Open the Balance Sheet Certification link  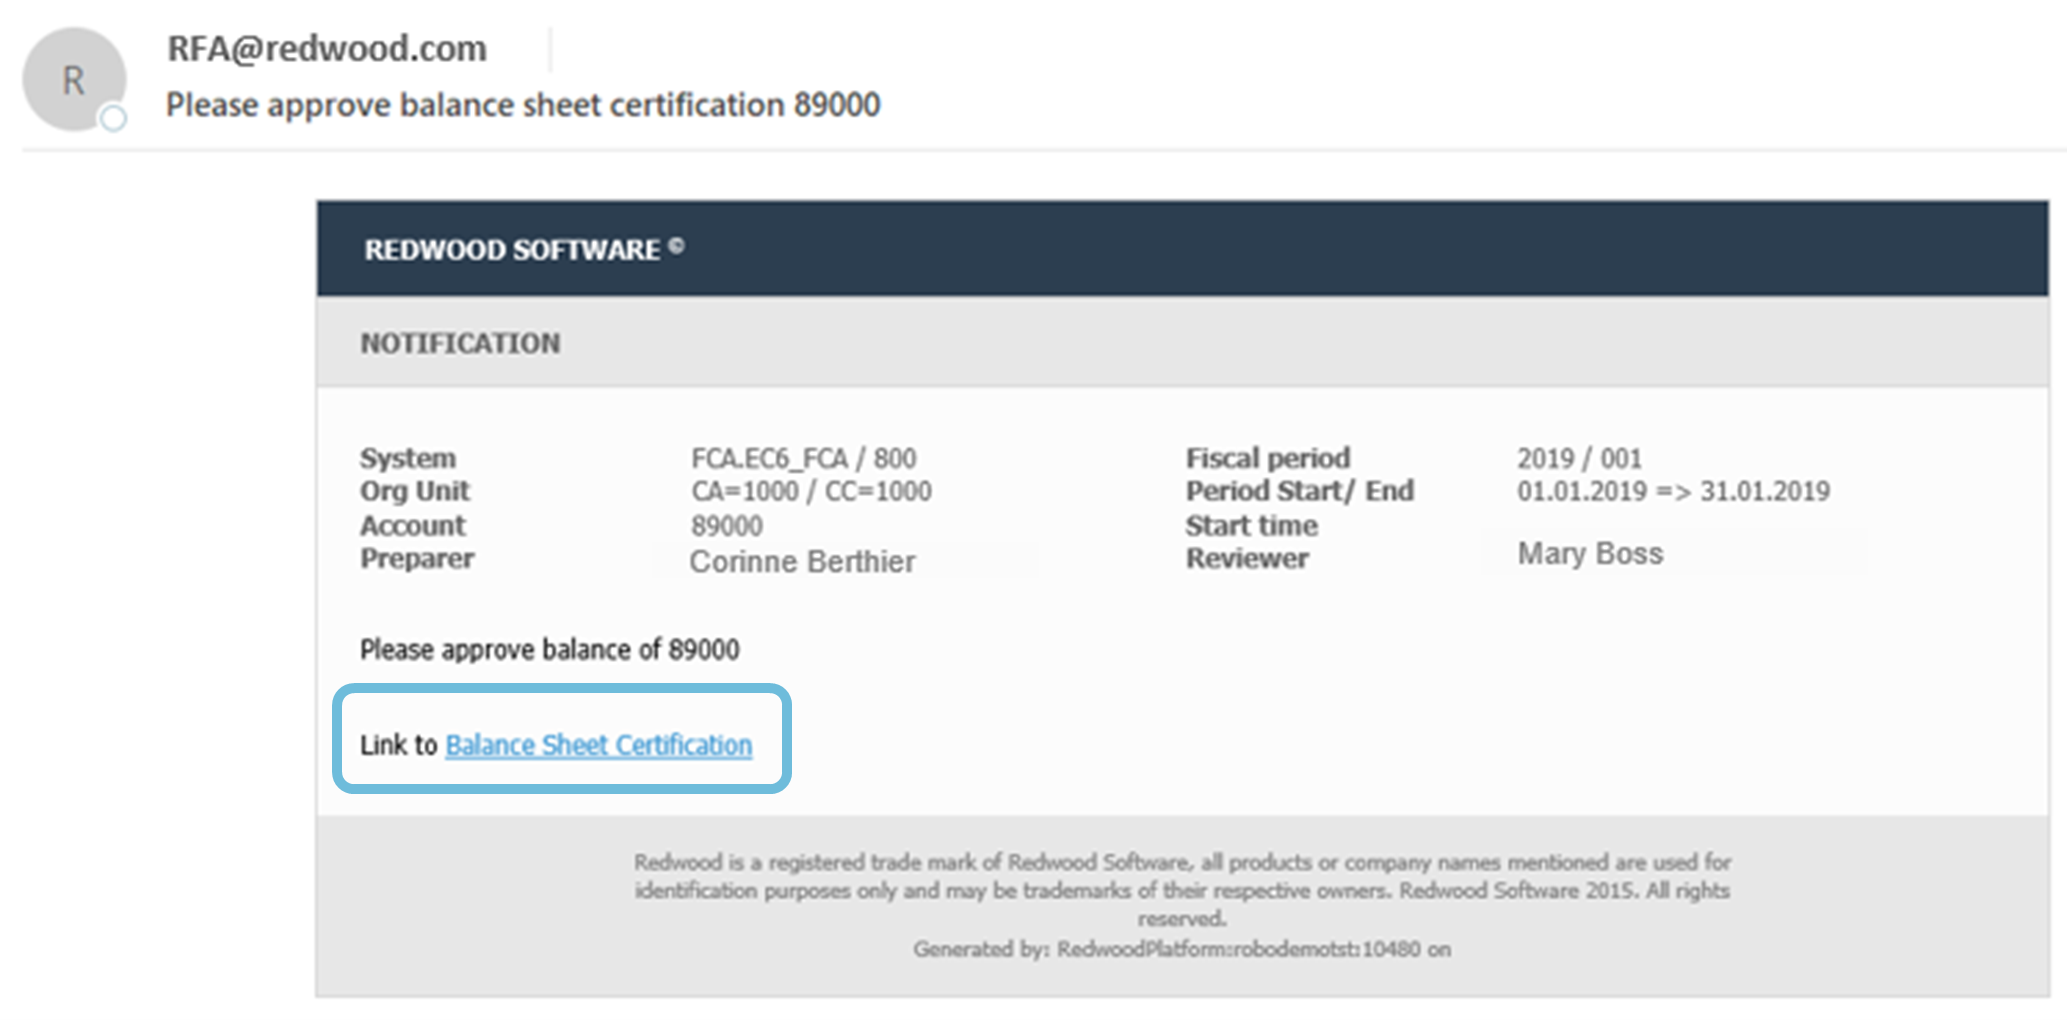click(598, 745)
